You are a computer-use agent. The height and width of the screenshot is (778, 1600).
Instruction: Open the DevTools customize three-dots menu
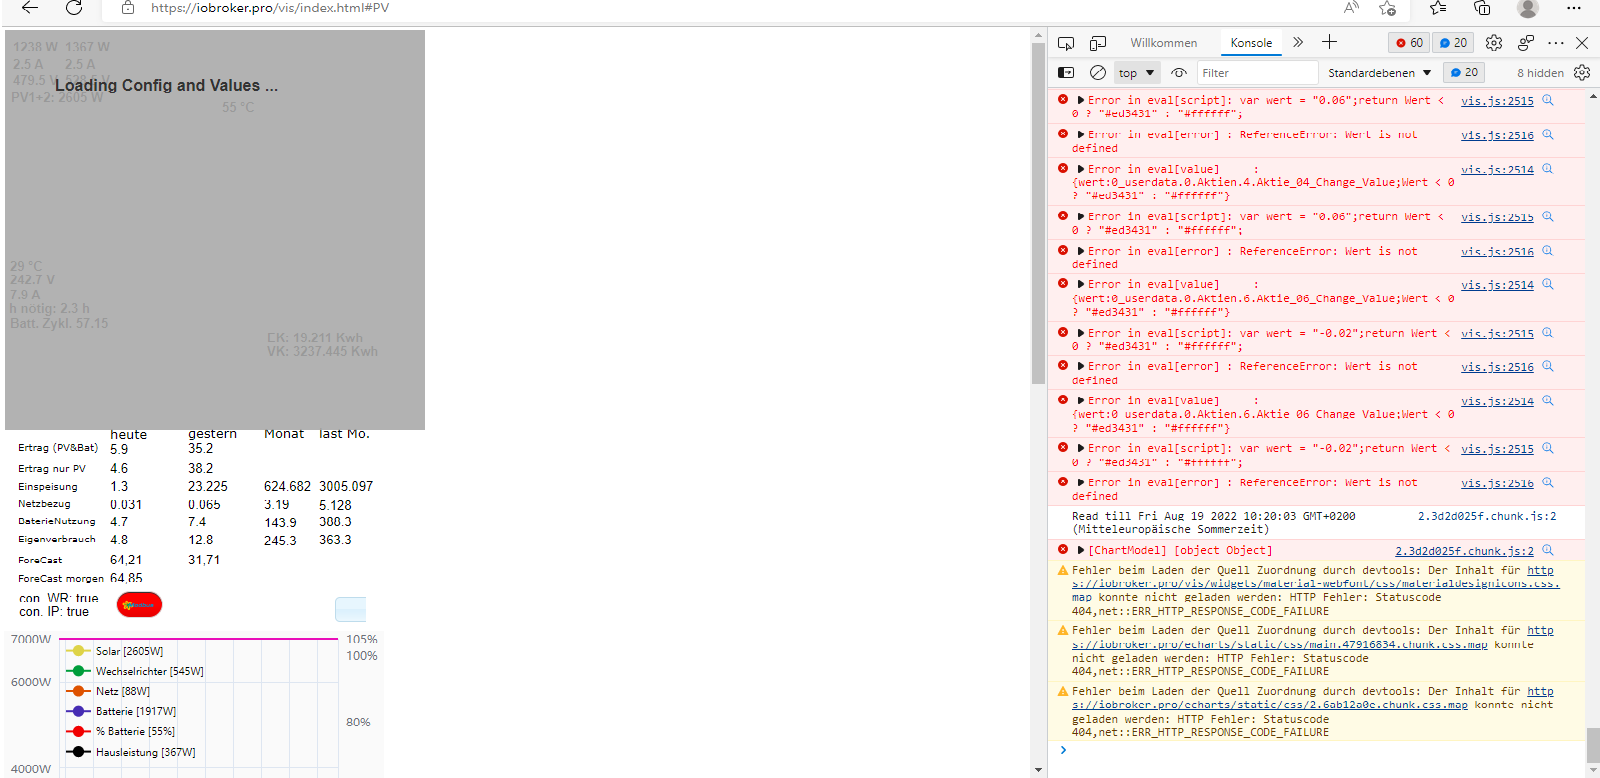click(x=1556, y=43)
